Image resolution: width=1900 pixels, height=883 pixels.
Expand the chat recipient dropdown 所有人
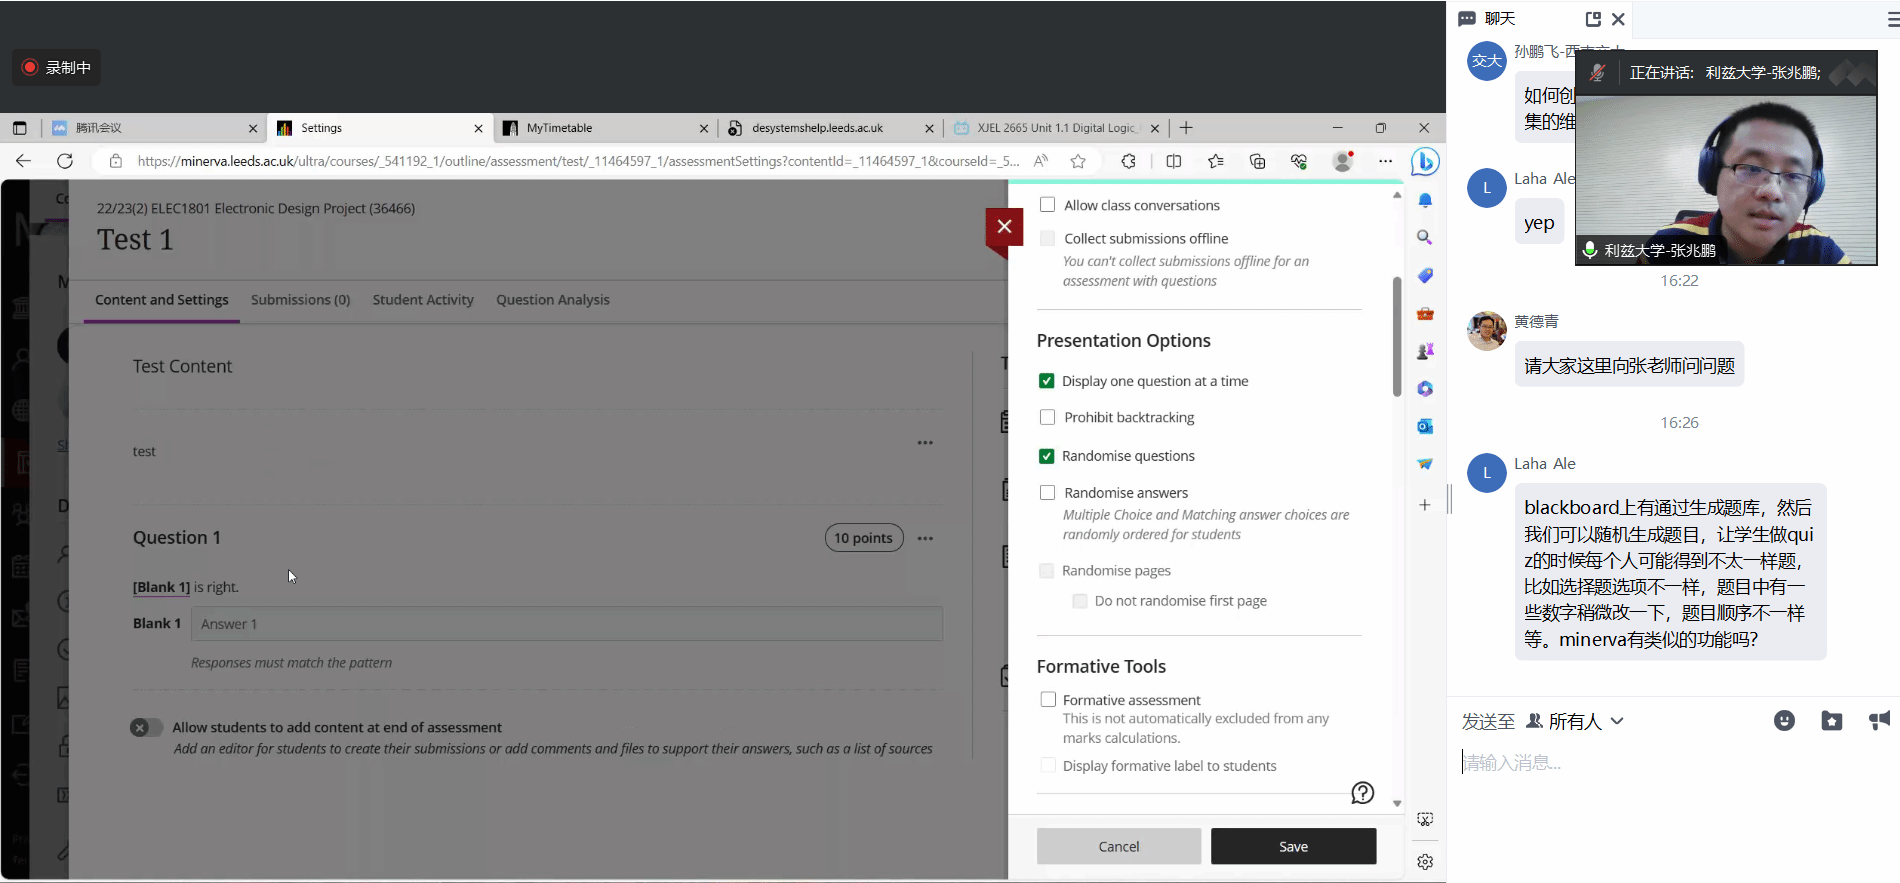pyautogui.click(x=1586, y=721)
